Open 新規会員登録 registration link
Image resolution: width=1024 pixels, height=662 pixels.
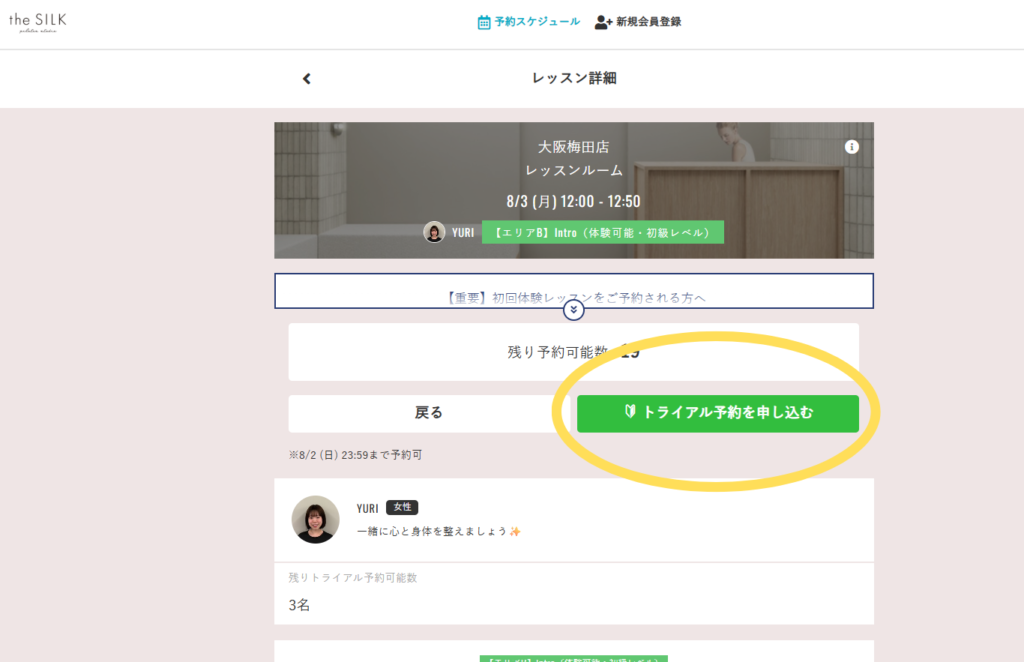click(x=637, y=22)
